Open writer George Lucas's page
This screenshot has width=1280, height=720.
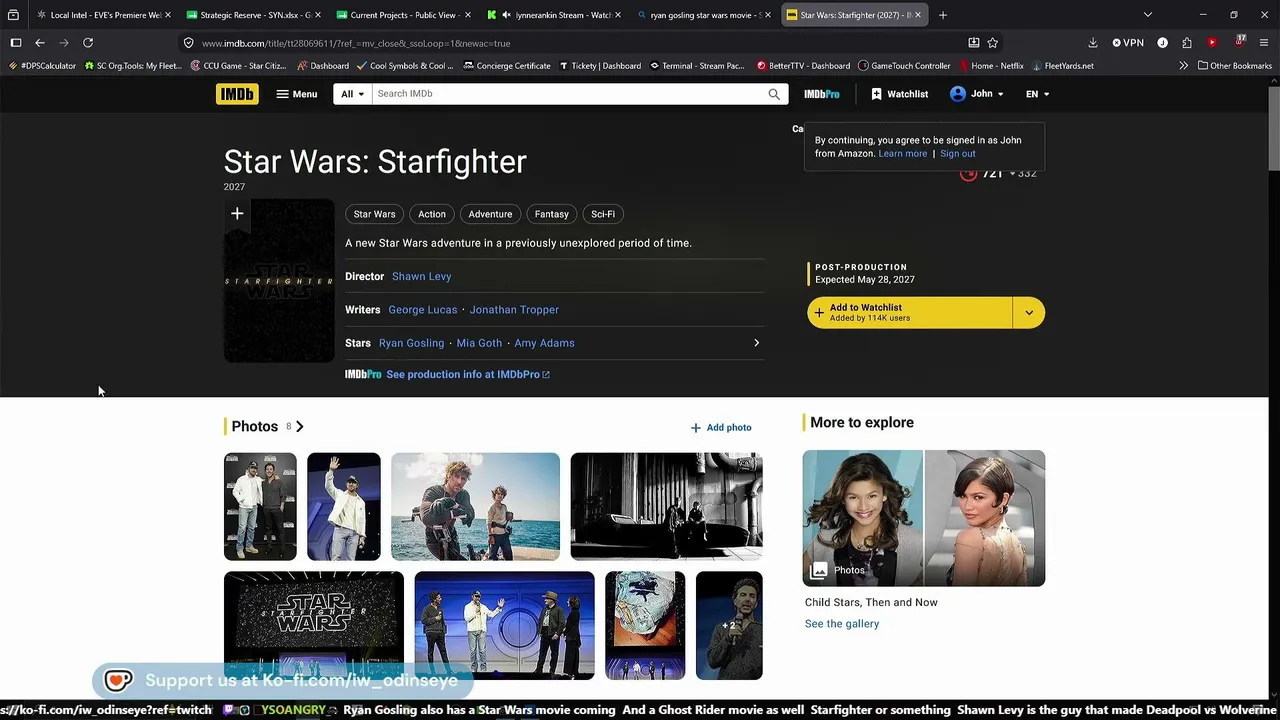click(422, 310)
